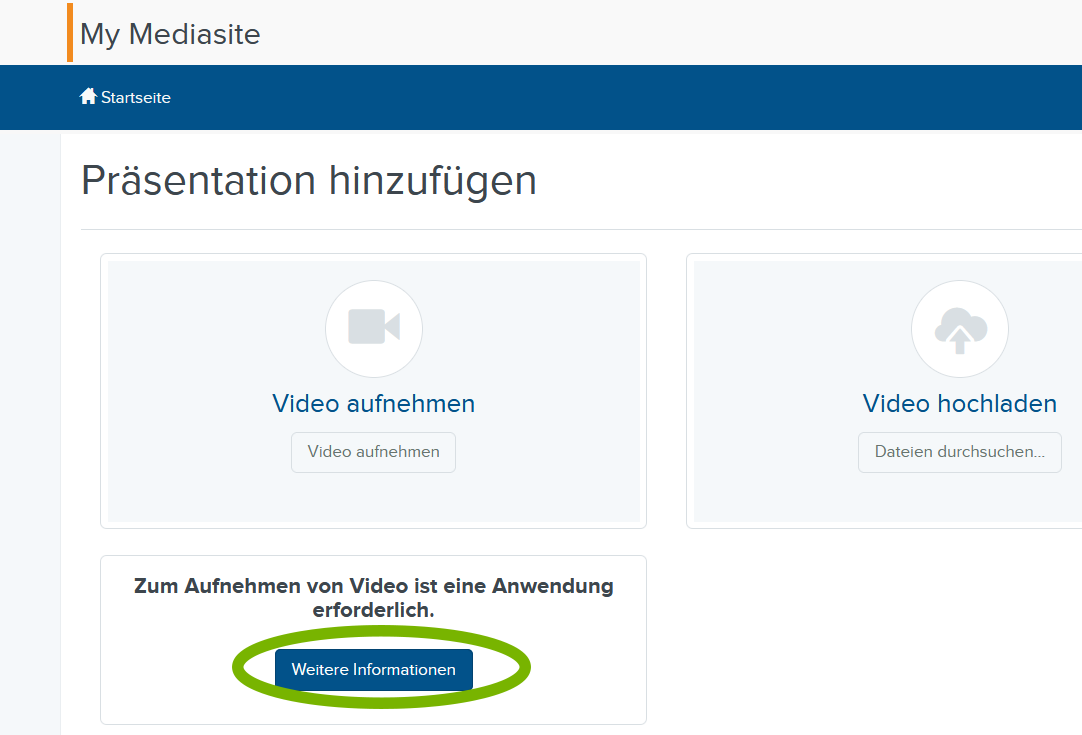Viewport: 1082px width, 735px height.
Task: Click the orange accent bar beside My Mediasite
Action: 69,32
